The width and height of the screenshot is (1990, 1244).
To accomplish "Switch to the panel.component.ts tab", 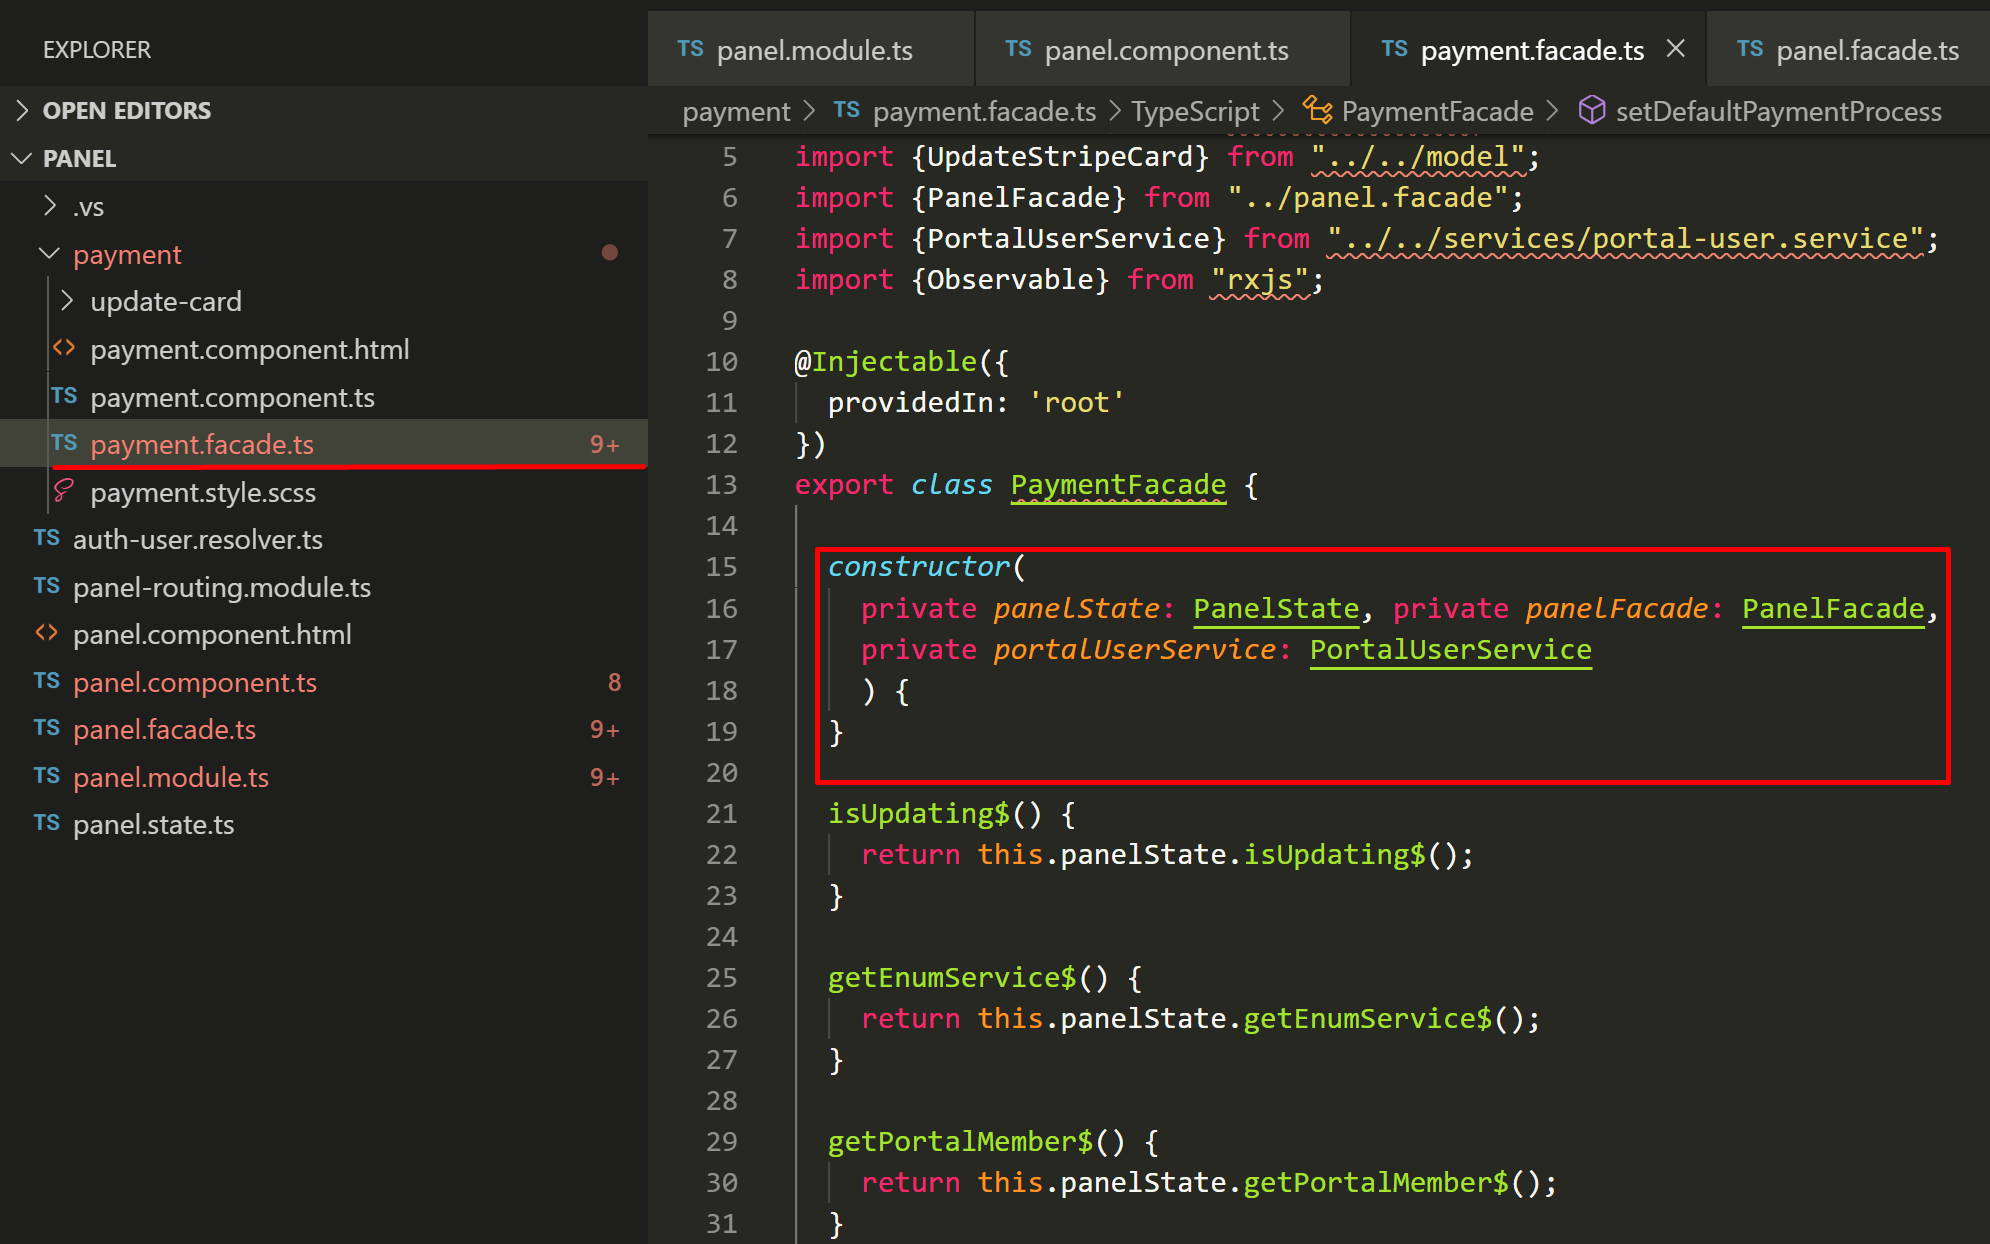I will click(1165, 51).
